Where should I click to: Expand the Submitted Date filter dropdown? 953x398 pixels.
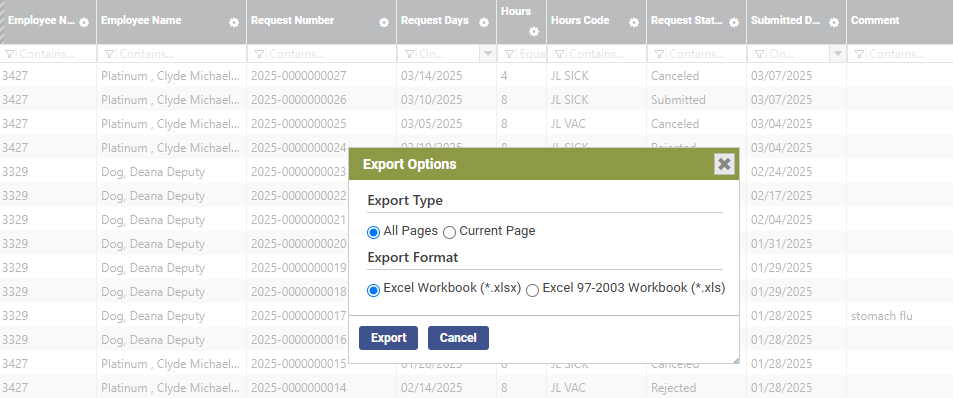coord(838,53)
